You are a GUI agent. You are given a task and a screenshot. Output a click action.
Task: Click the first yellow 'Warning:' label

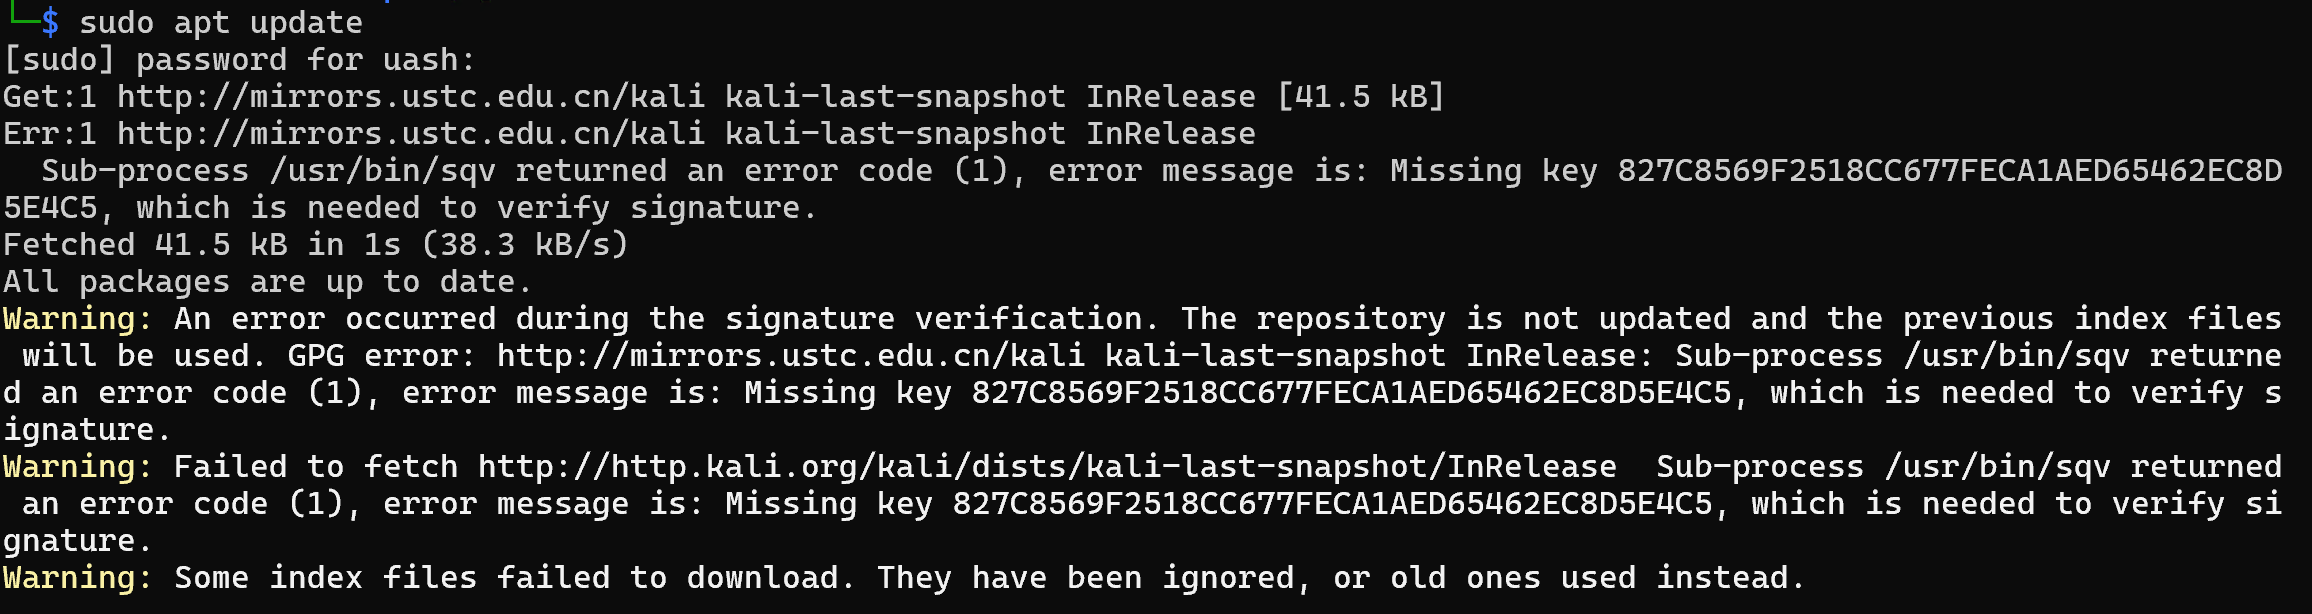[x=78, y=319]
